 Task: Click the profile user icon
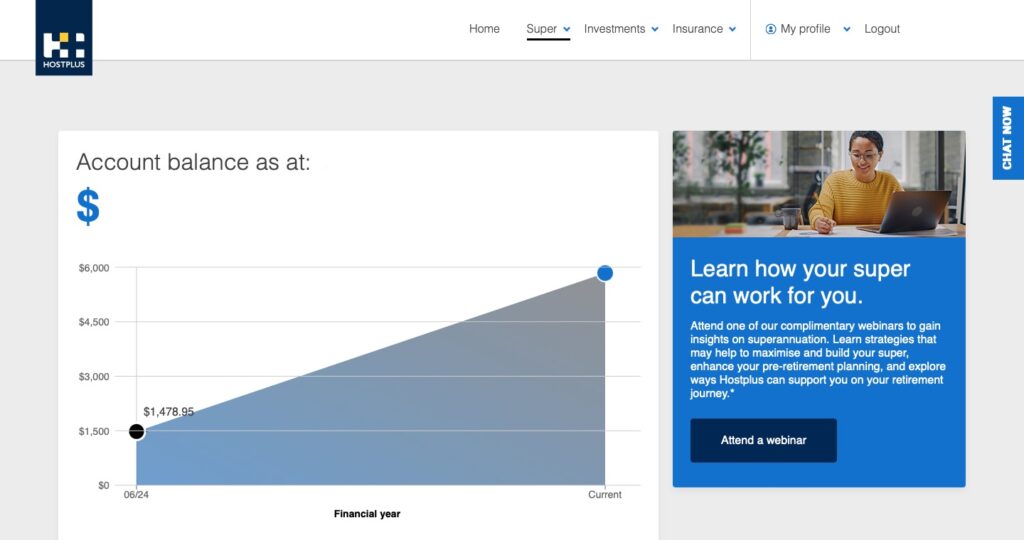pyautogui.click(x=771, y=29)
